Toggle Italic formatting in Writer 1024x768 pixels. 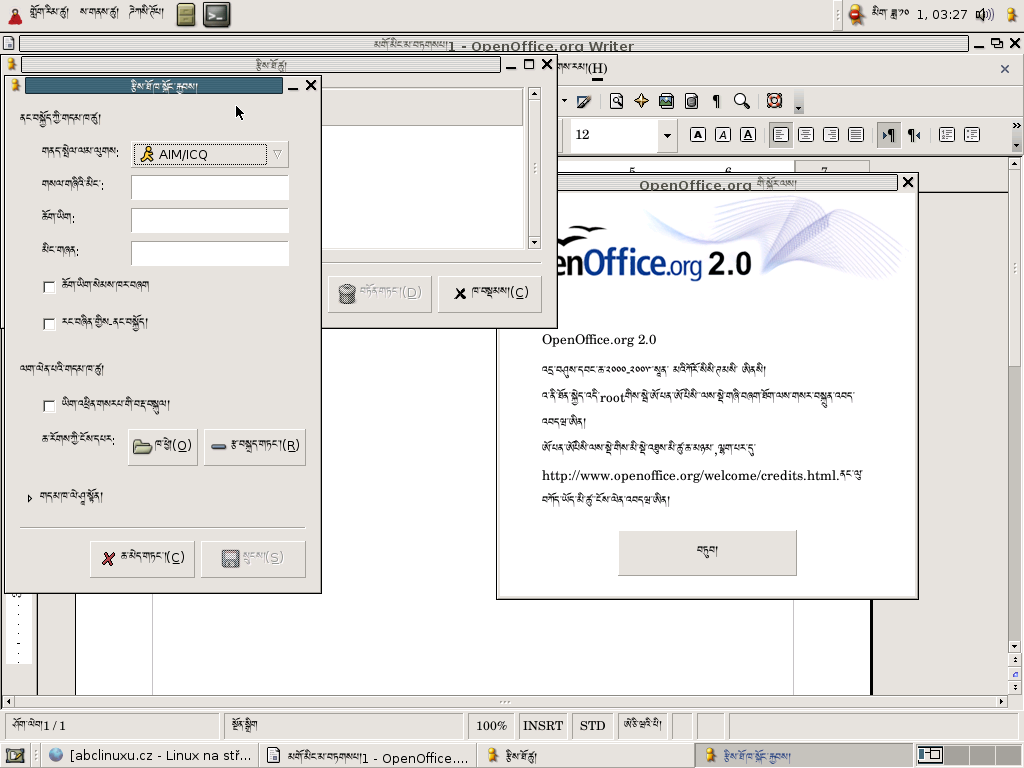[723, 135]
